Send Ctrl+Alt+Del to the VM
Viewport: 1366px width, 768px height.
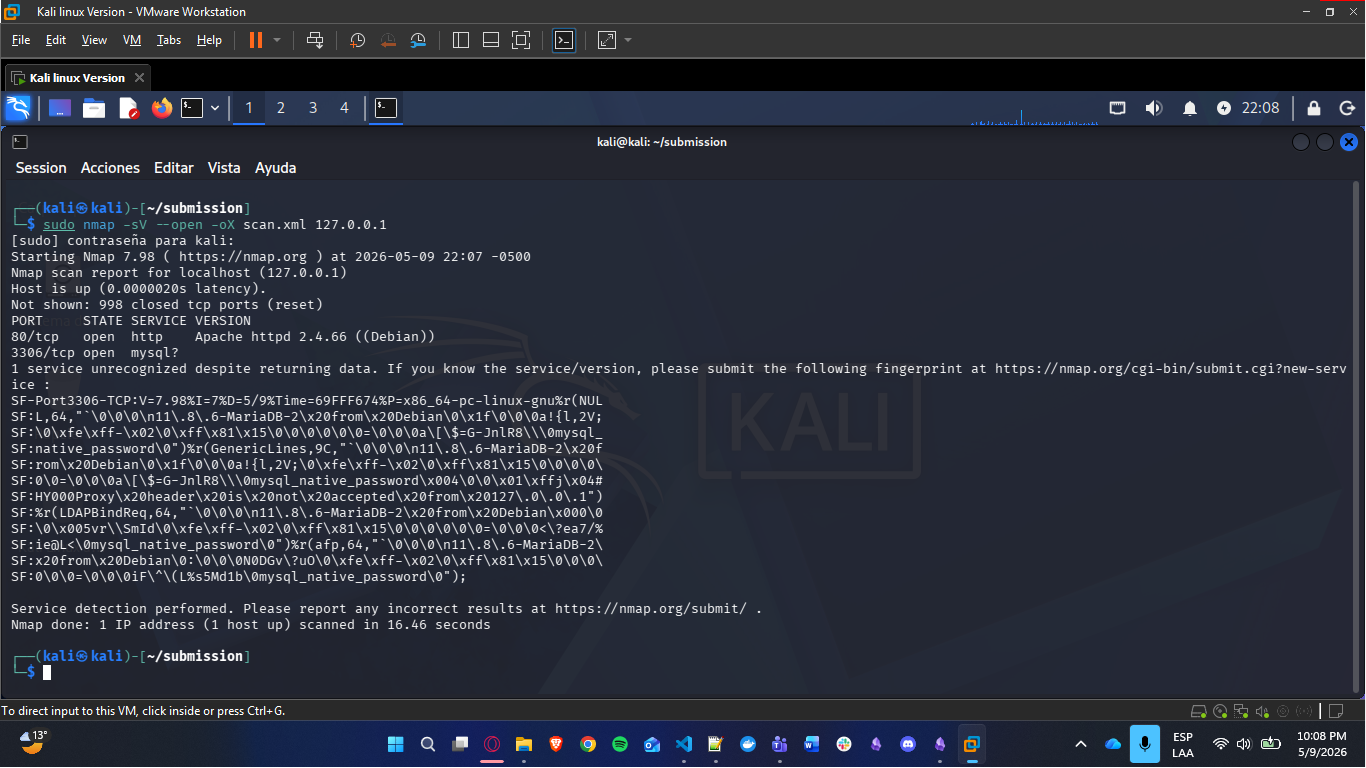tap(315, 40)
